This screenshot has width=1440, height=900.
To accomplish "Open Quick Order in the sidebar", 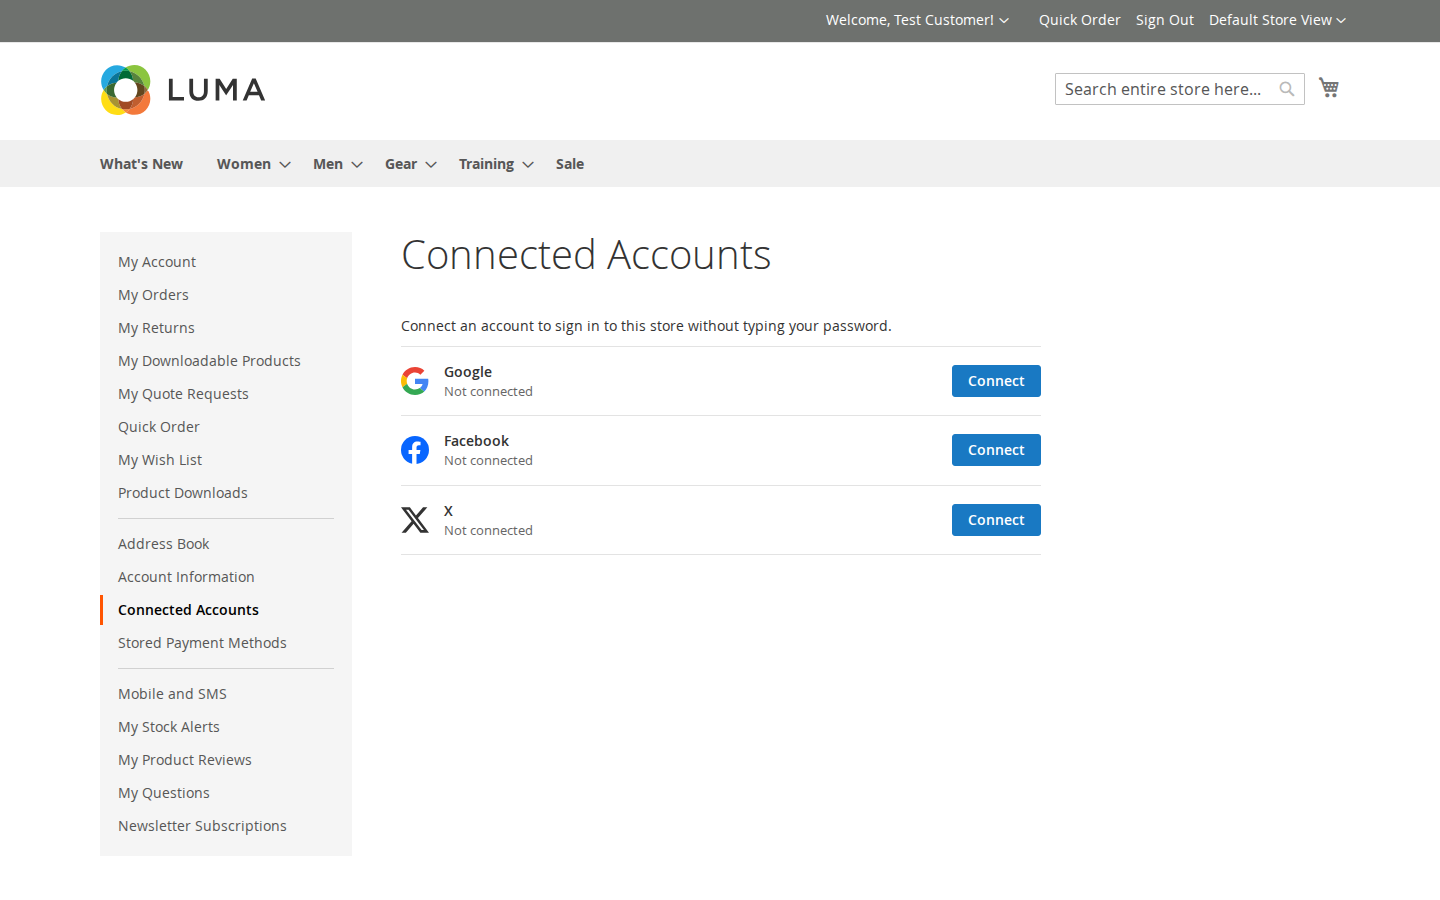I will click(159, 427).
